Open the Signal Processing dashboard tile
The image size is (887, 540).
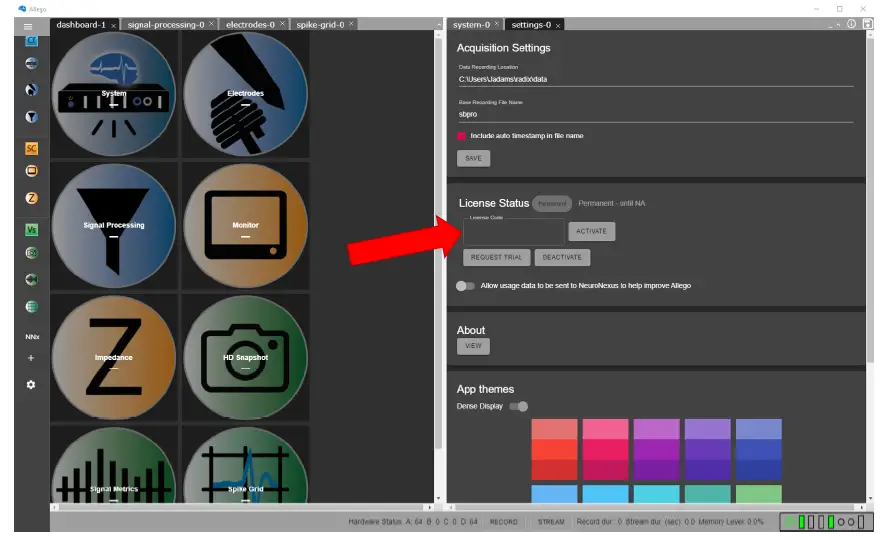[114, 226]
